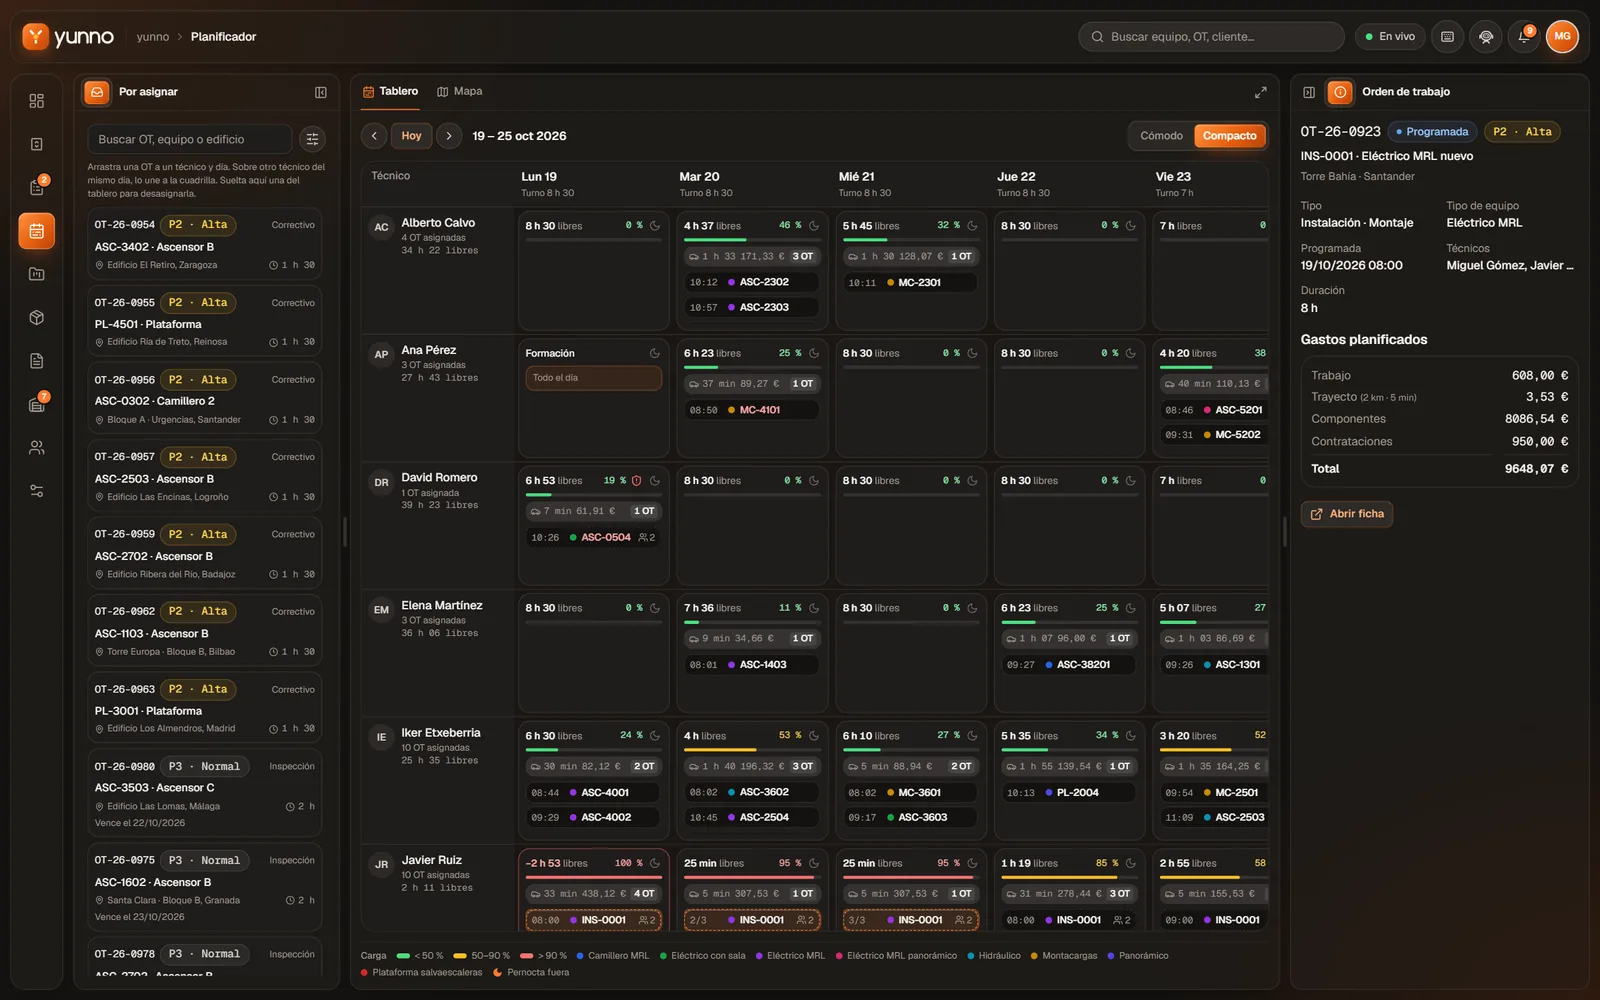This screenshot has width=1600, height=1000.
Task: Open MC-4101 task for Ana Pérez
Action: click(x=751, y=410)
